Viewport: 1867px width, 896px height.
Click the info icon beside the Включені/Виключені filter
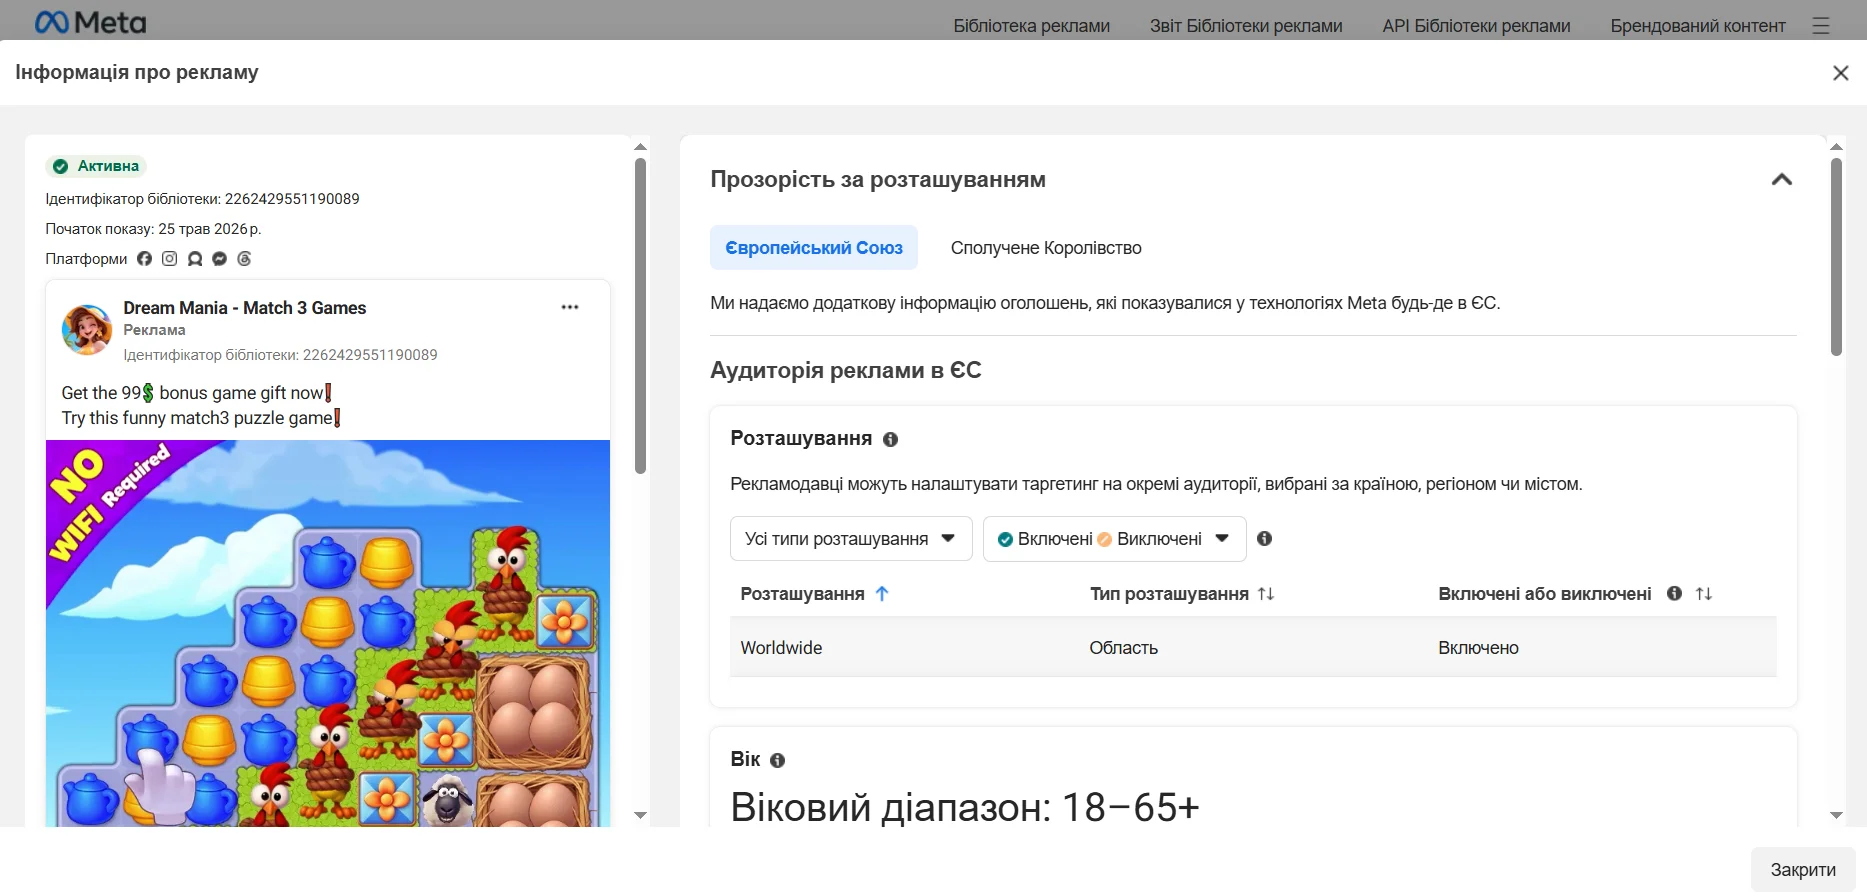[x=1265, y=539]
